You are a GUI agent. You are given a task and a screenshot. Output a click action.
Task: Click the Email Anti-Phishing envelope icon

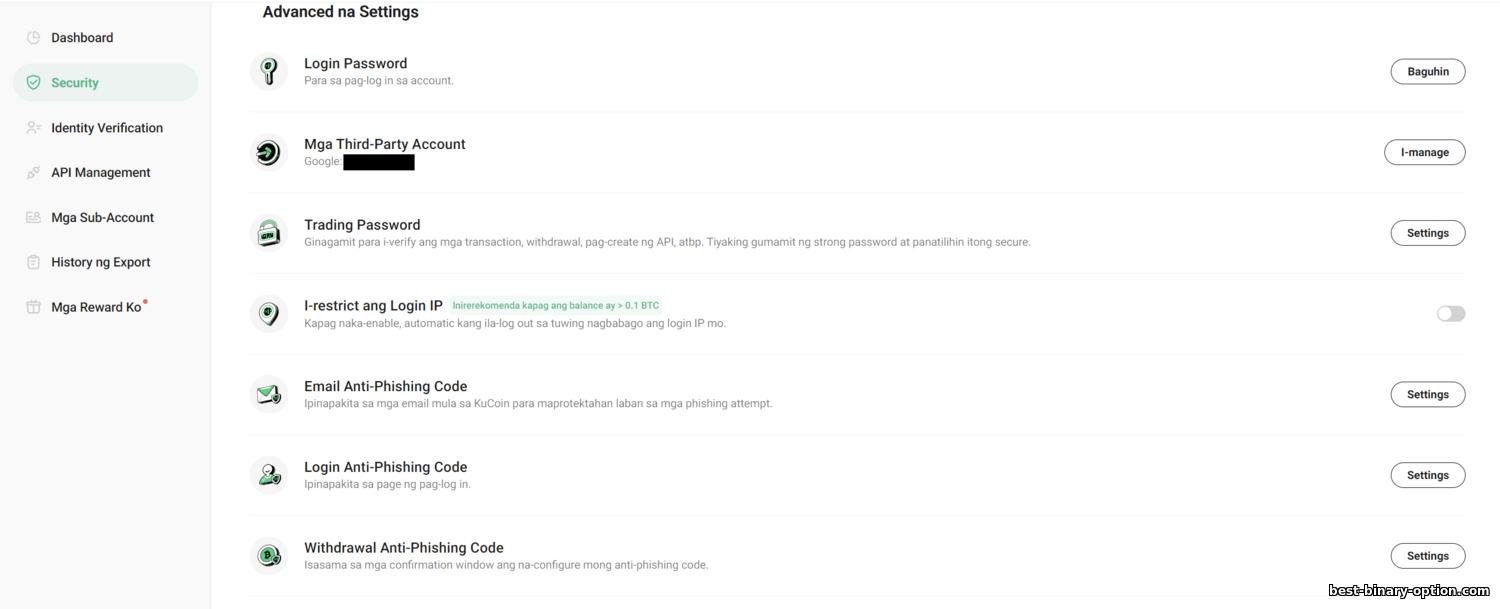click(268, 395)
